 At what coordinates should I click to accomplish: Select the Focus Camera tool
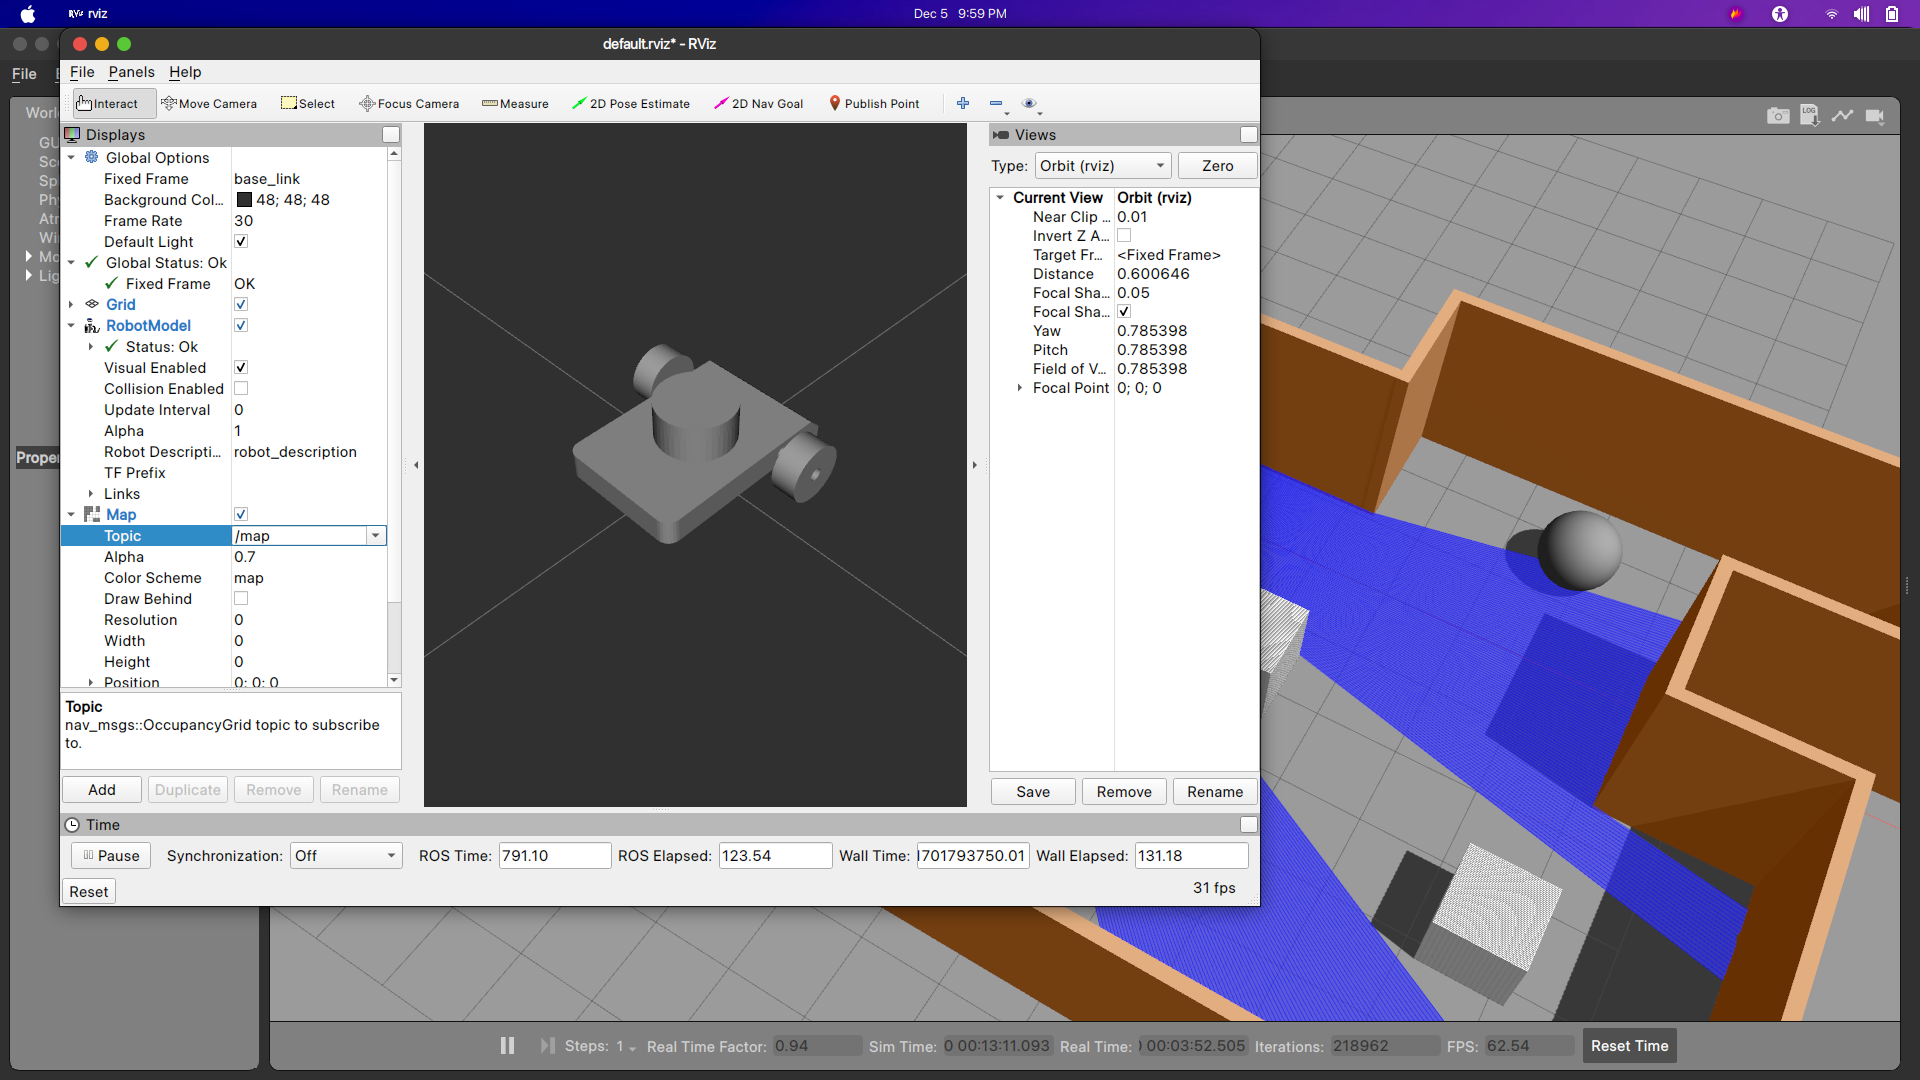tap(409, 103)
